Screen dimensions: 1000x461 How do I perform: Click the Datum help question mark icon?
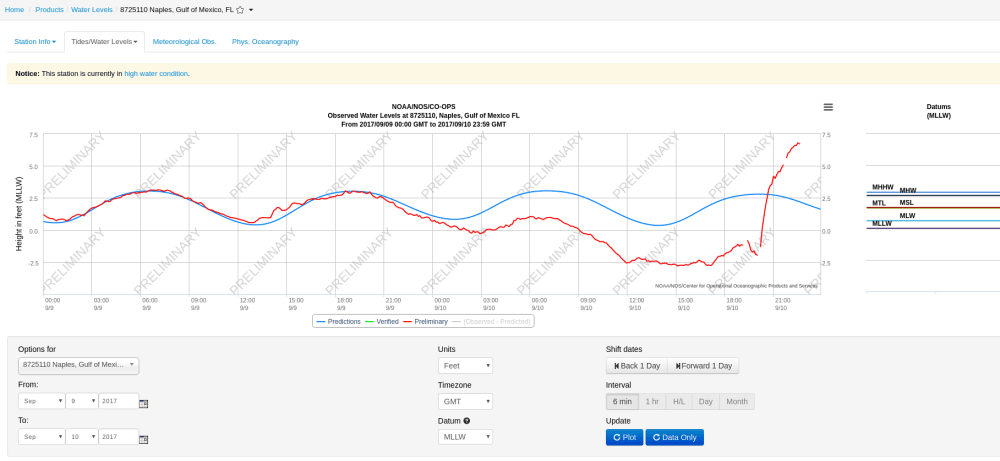467,421
